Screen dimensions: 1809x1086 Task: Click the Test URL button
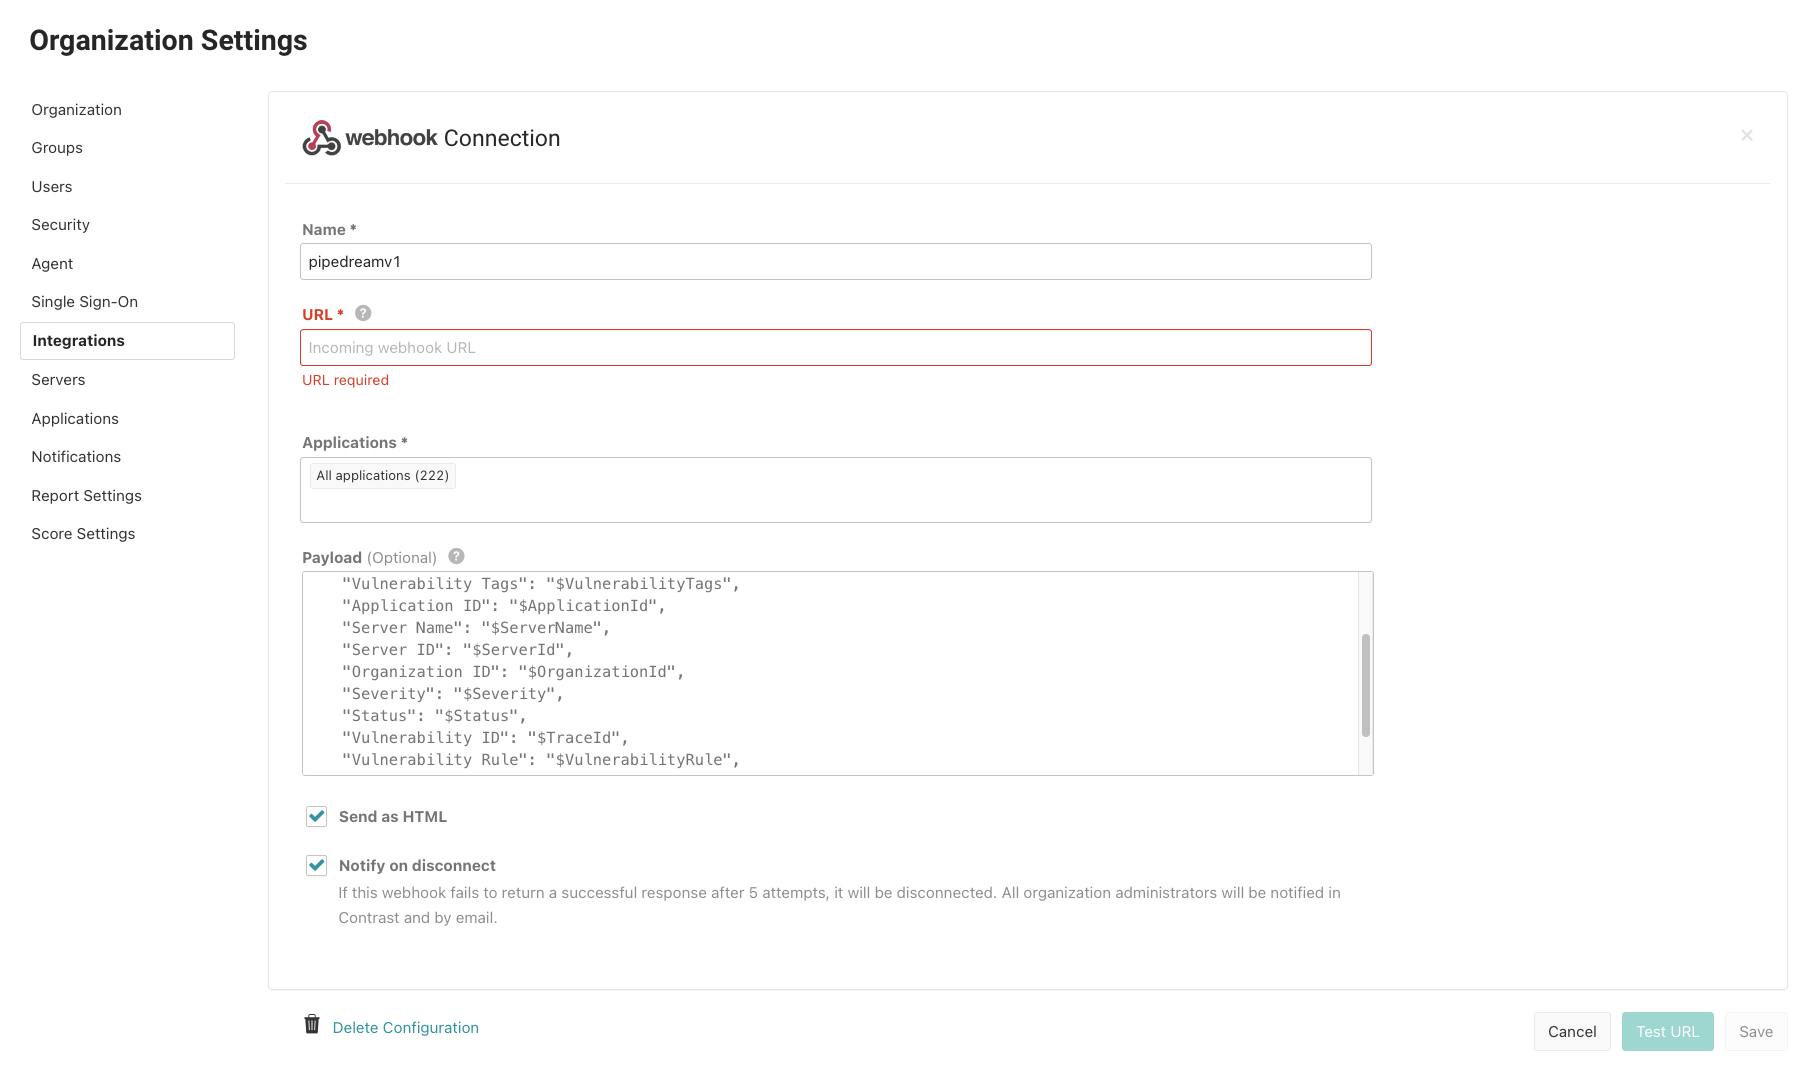point(1667,1032)
